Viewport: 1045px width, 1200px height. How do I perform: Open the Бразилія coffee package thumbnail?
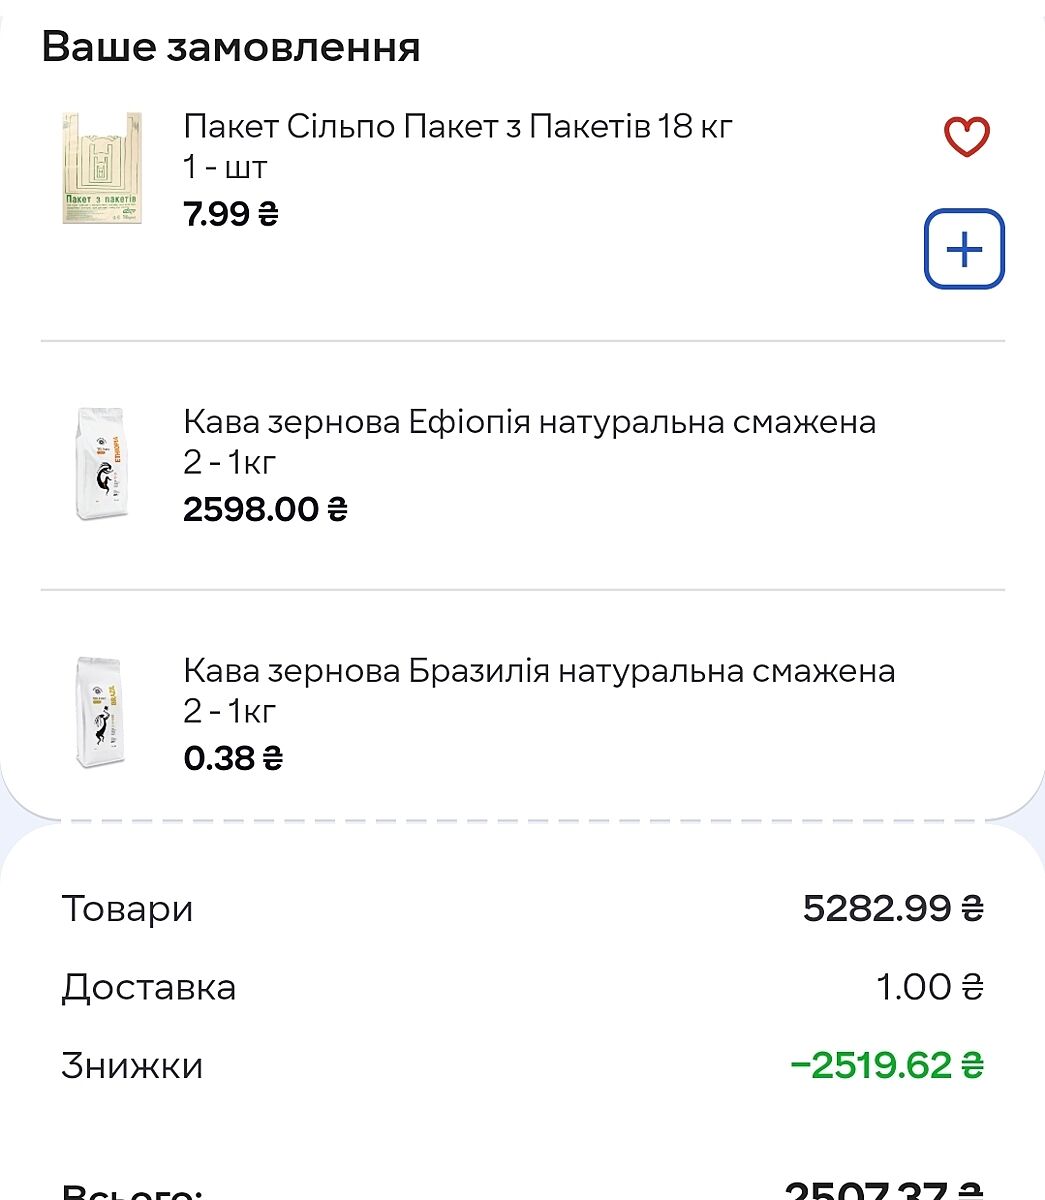click(102, 712)
